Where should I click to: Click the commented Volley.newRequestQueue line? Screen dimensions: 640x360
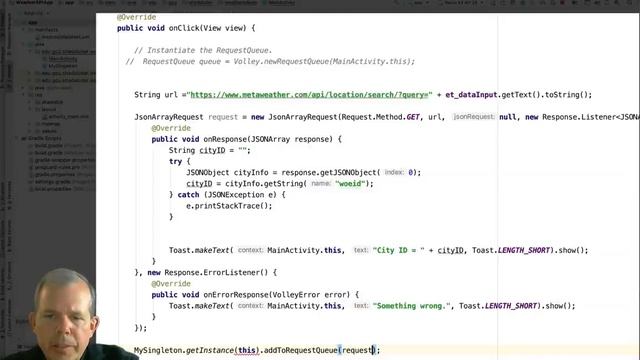[270, 61]
